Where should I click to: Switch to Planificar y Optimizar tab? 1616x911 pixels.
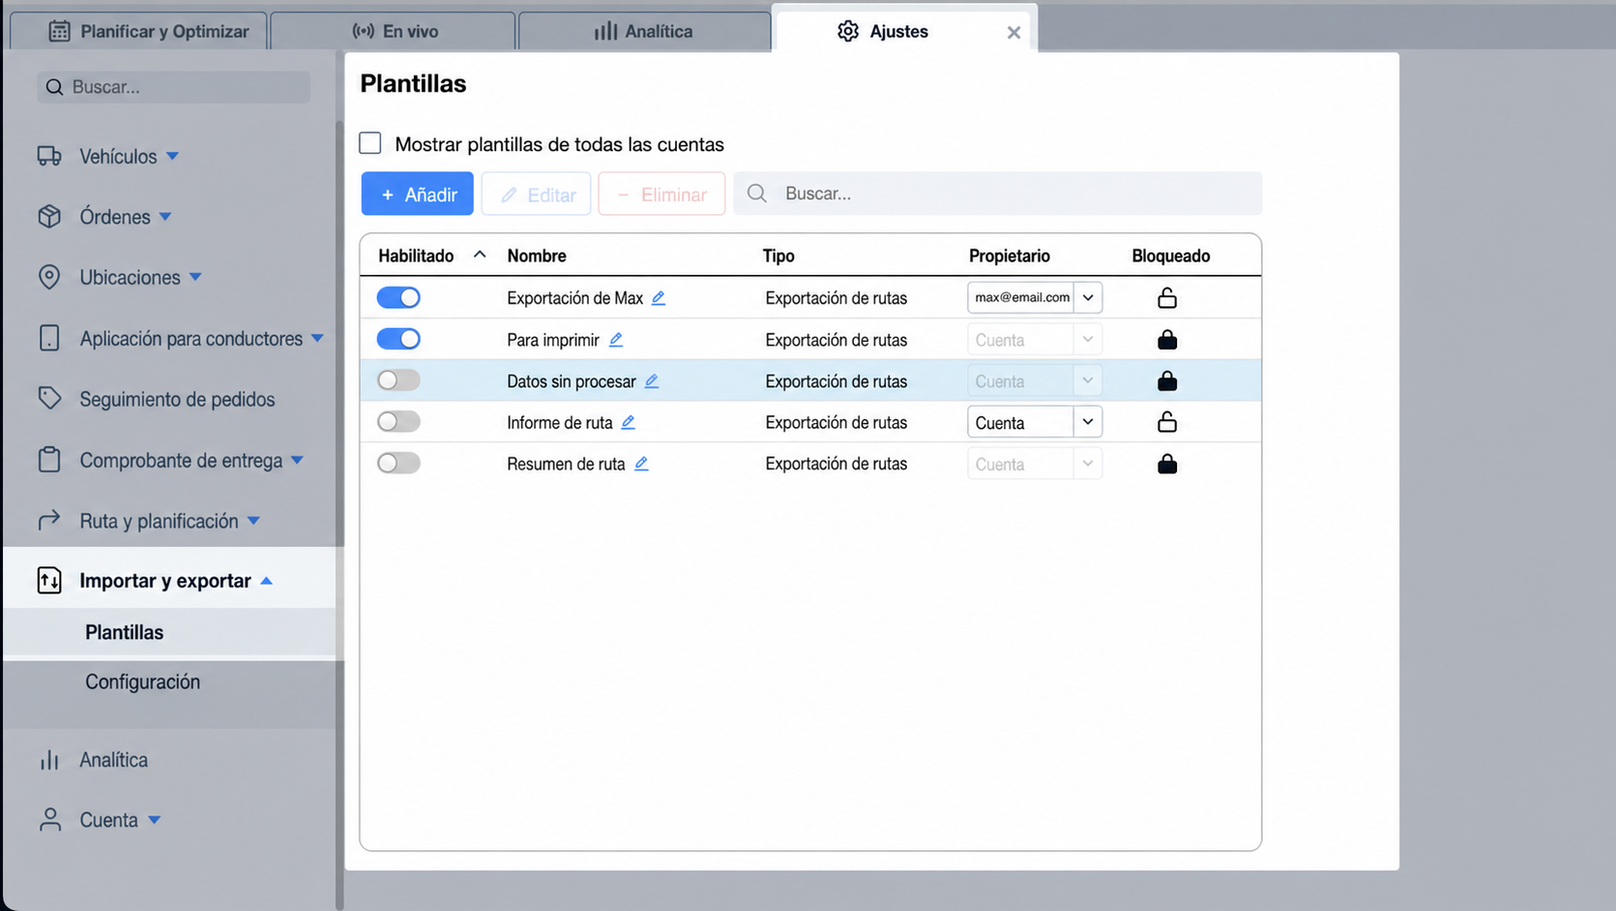(x=139, y=31)
